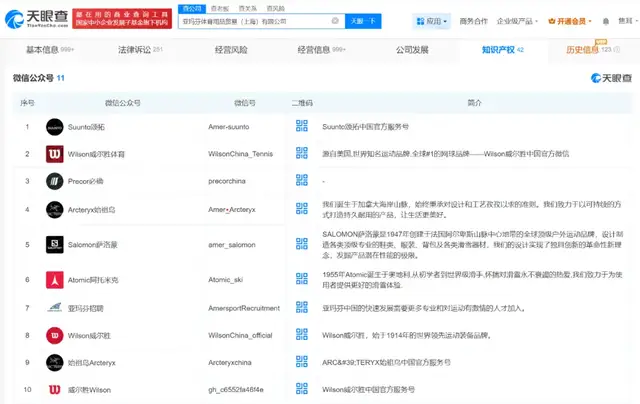The image size is (640, 404).
Task: Click the Atomic阿托米克 red logo icon
Action: click(x=54, y=280)
